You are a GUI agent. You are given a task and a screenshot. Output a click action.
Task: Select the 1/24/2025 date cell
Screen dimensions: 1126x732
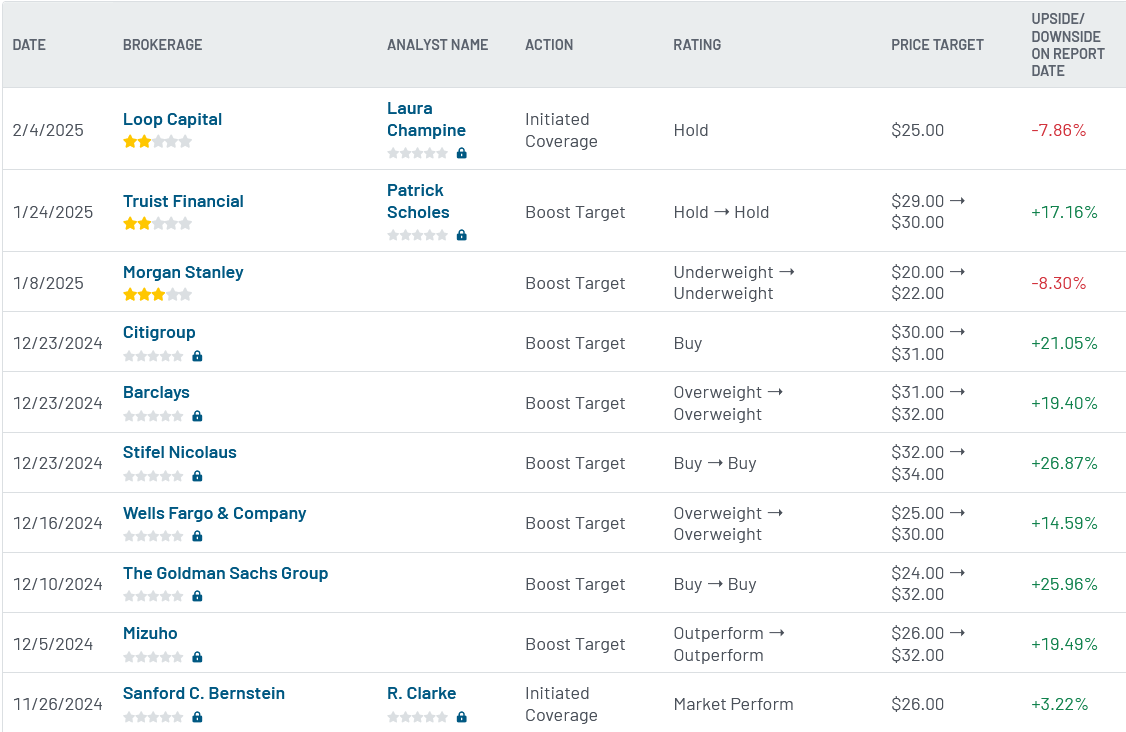click(x=53, y=212)
